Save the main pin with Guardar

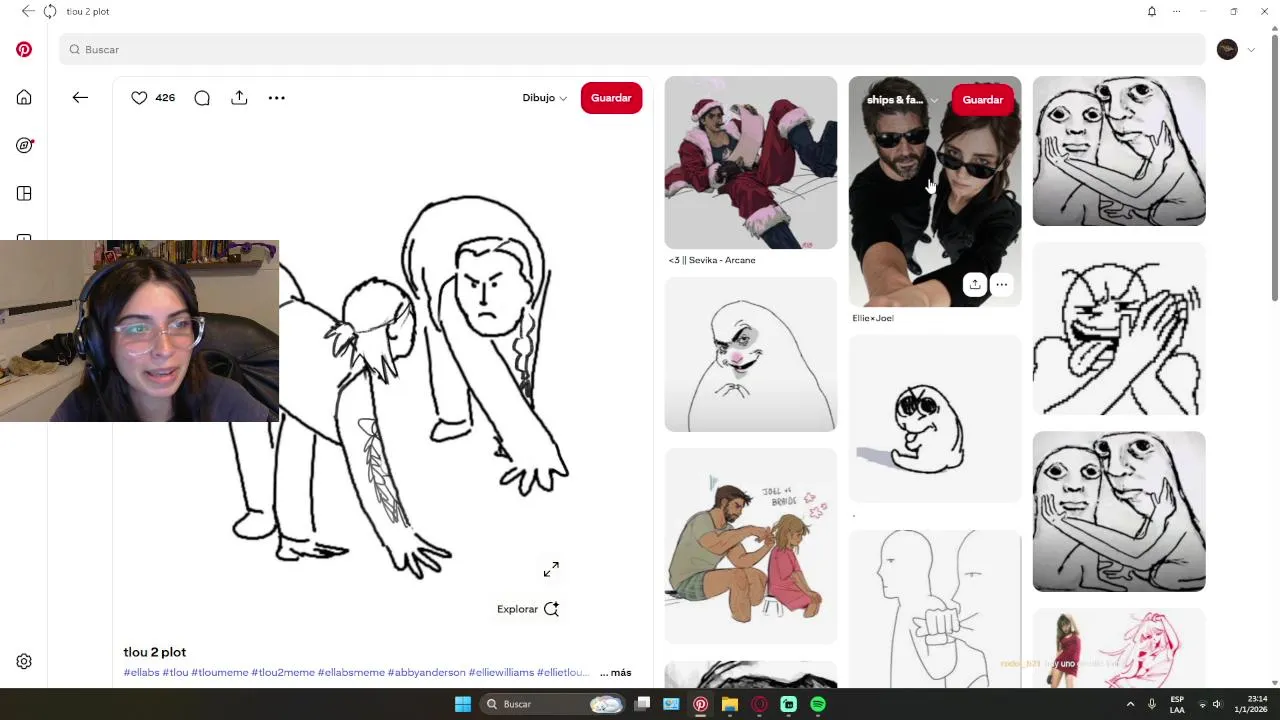point(611,98)
